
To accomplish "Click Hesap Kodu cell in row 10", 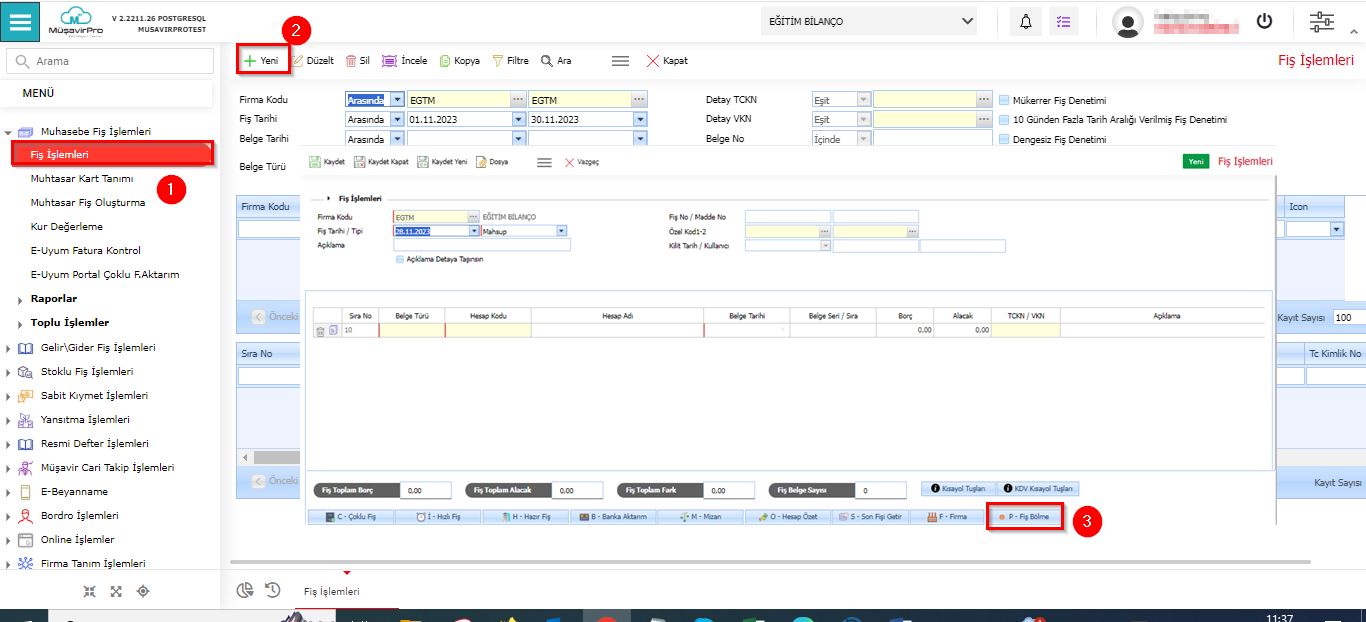I will [x=488, y=330].
